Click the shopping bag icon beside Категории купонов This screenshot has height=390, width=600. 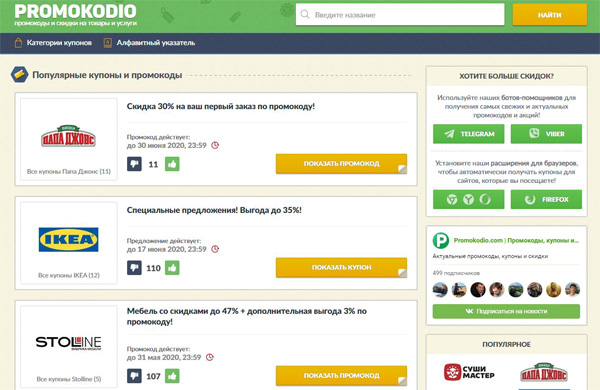click(18, 42)
